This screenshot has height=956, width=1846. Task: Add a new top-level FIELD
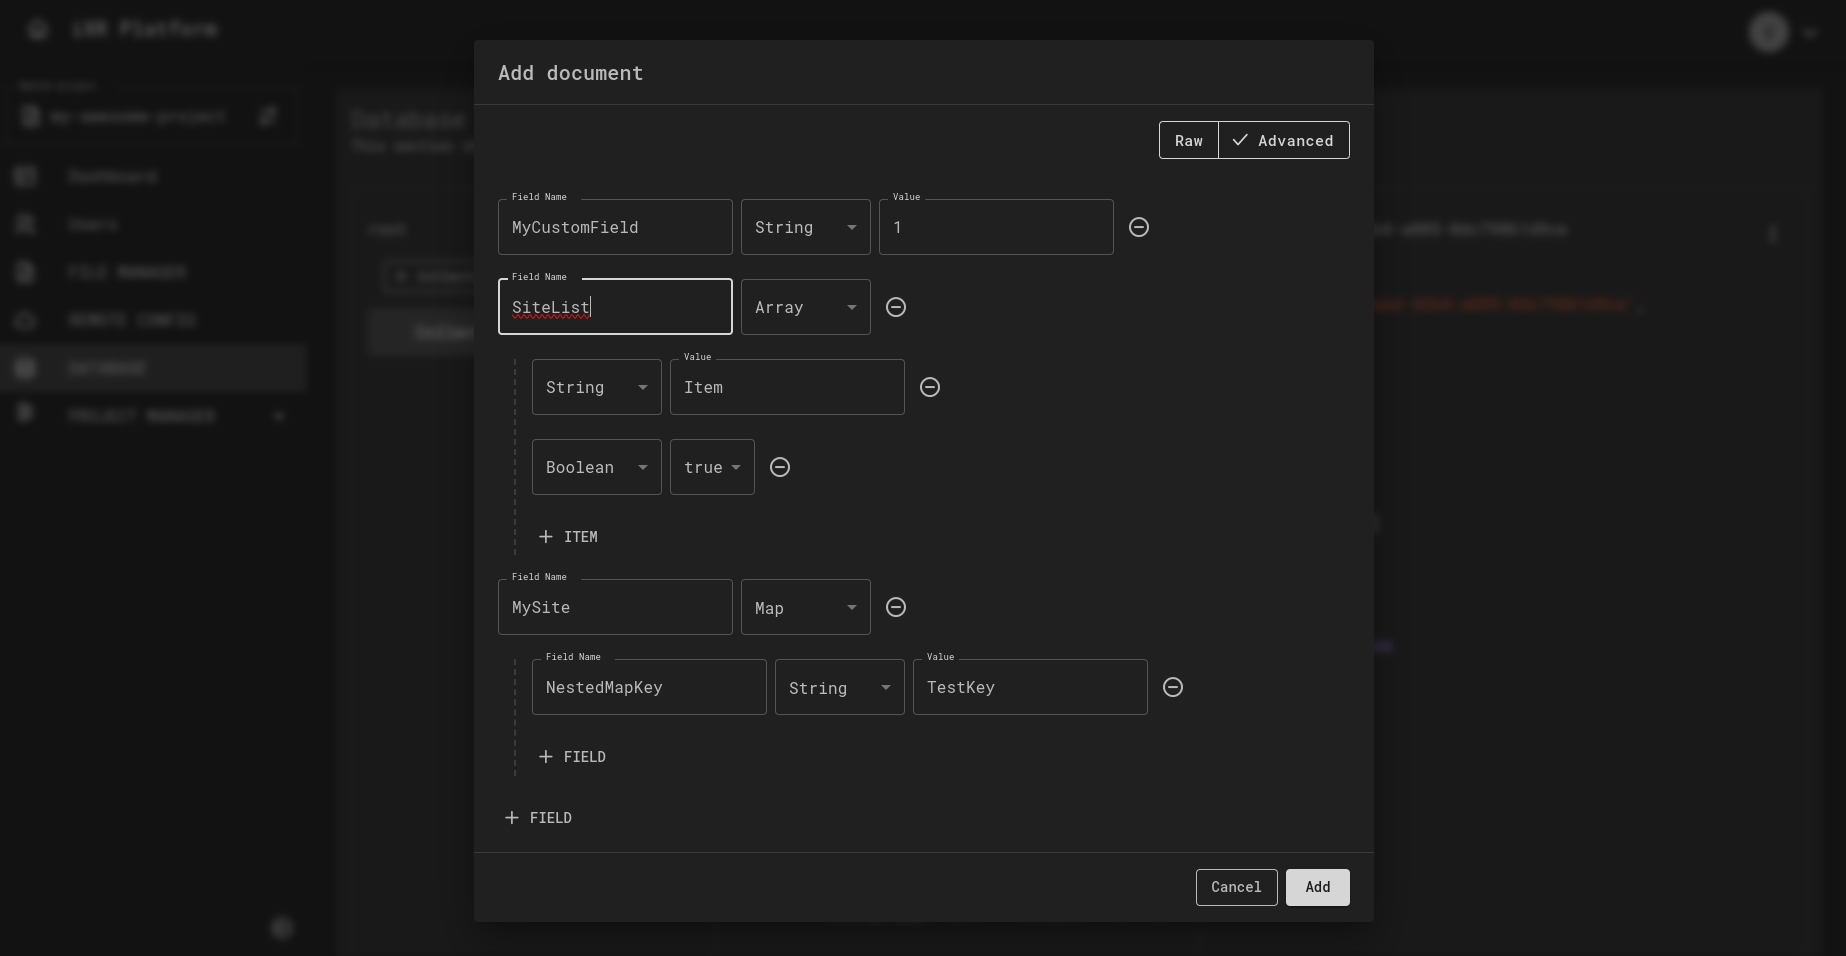[x=538, y=818]
